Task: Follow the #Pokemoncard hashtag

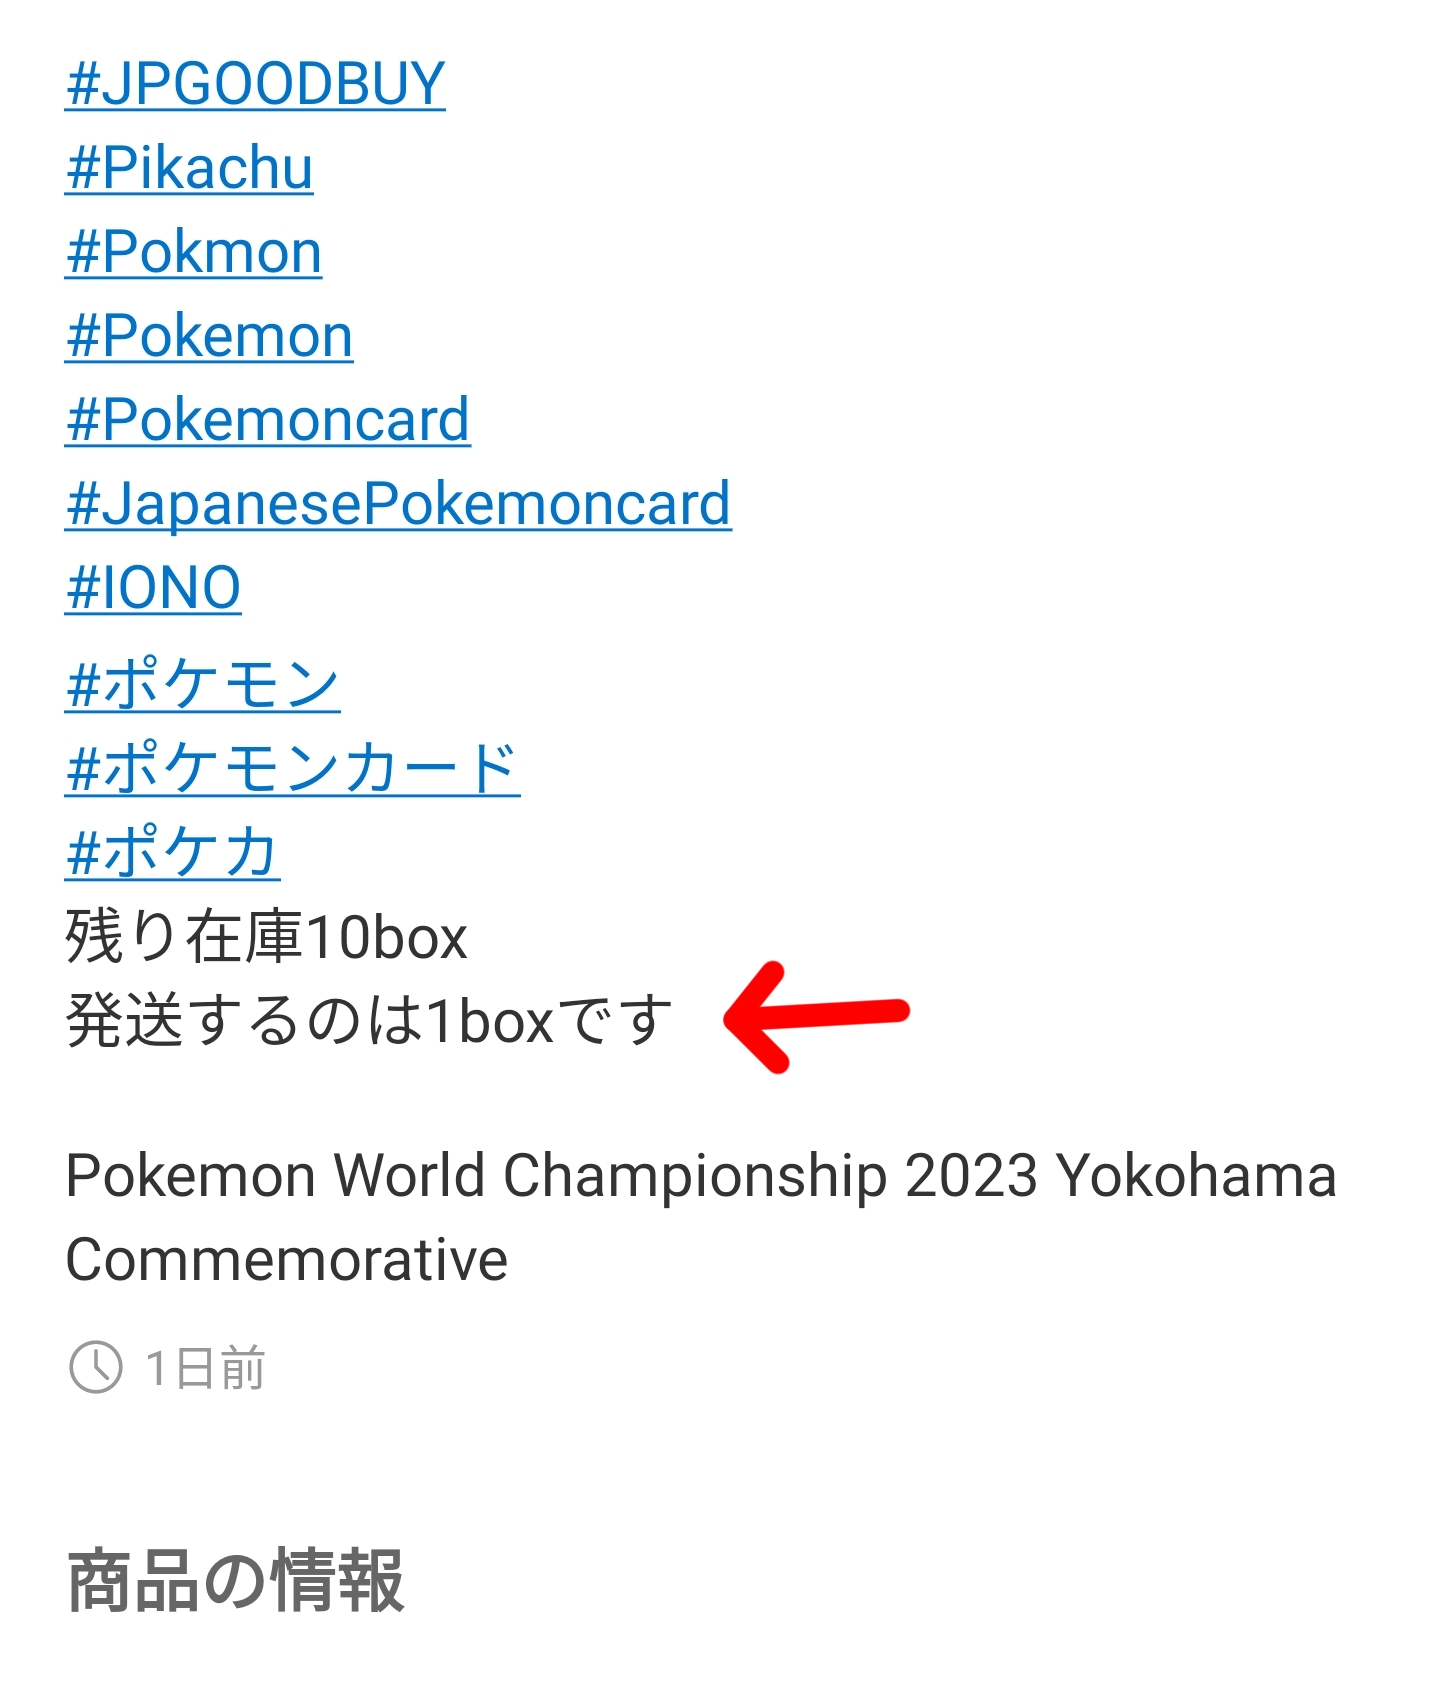Action: coord(268,419)
